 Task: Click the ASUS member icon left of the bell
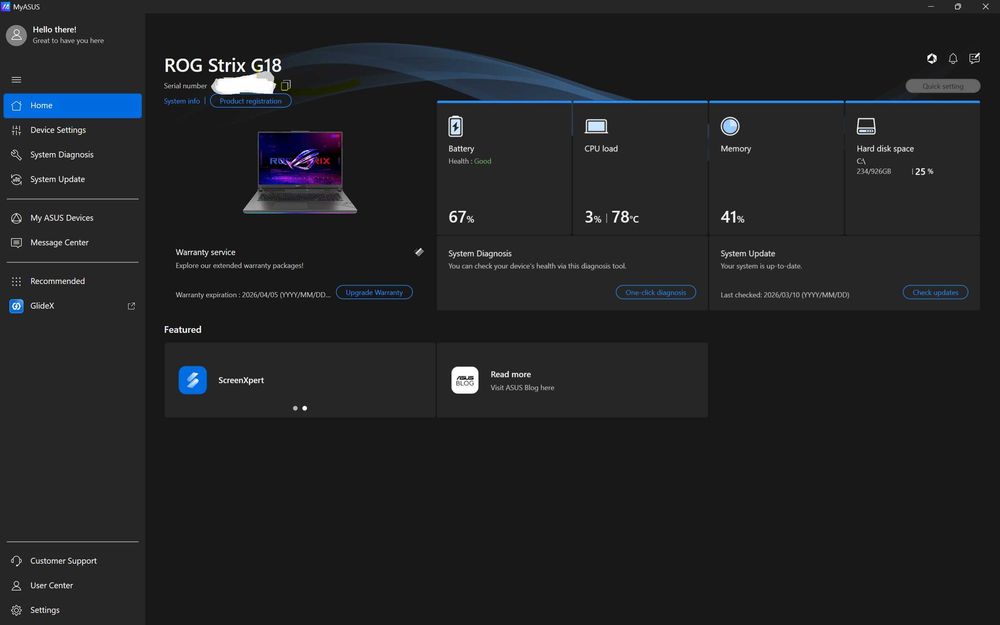point(932,59)
